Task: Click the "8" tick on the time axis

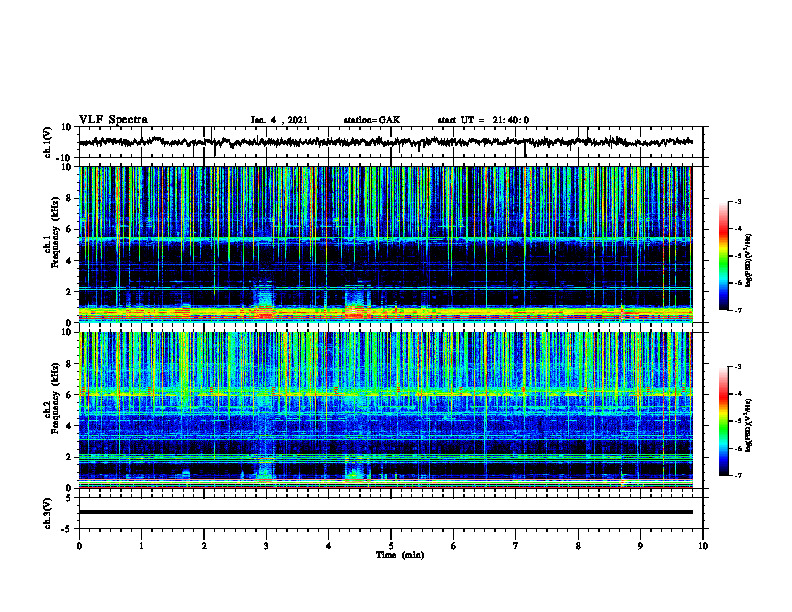Action: pos(578,546)
